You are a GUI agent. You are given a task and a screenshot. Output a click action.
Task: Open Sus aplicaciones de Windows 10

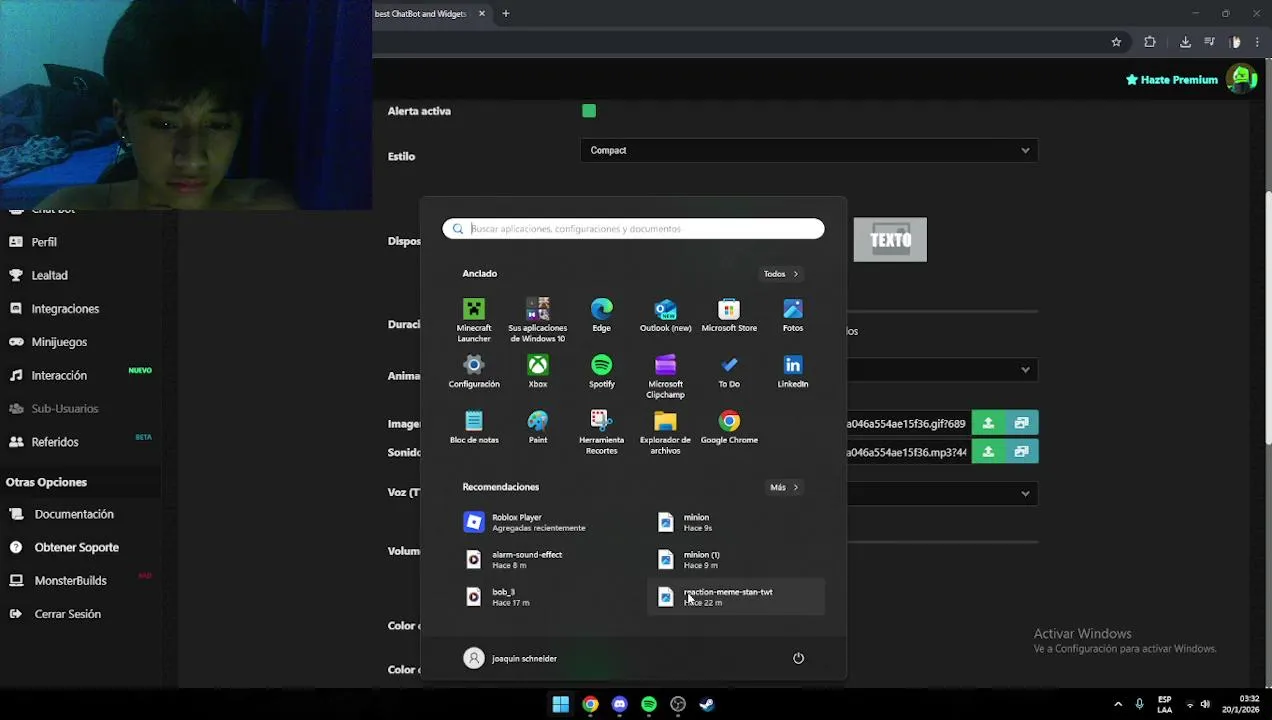click(538, 320)
